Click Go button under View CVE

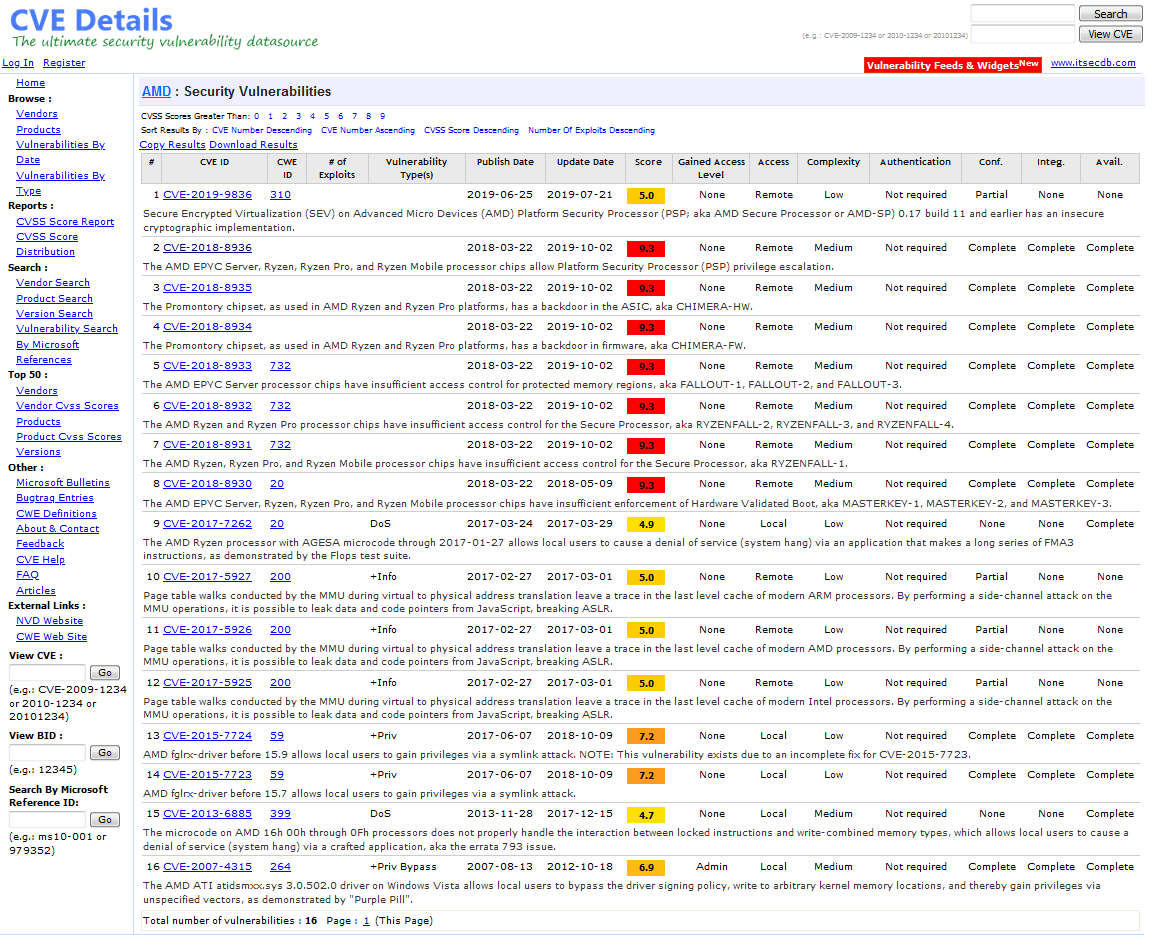[x=105, y=673]
